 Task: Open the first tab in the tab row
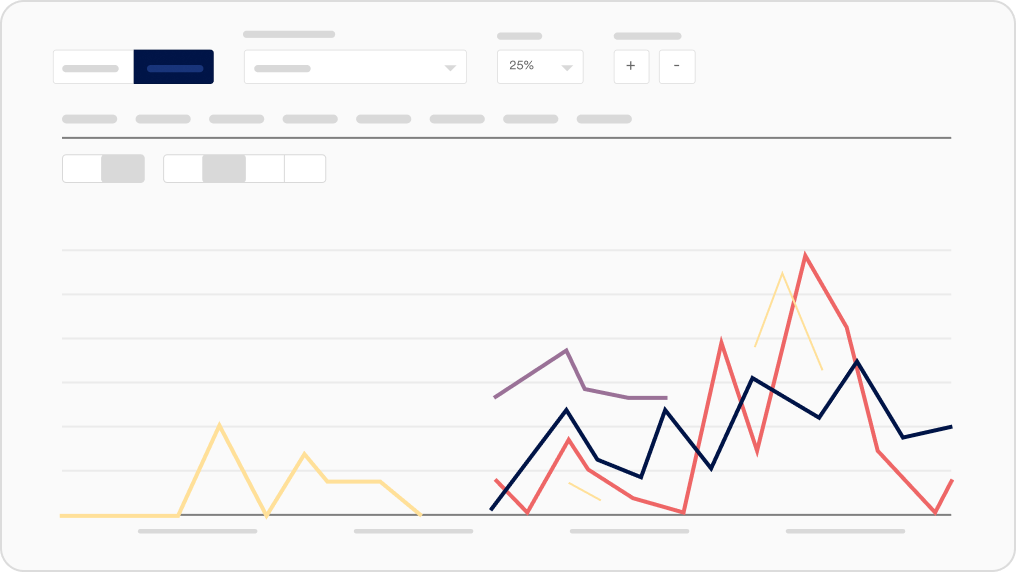[89, 119]
